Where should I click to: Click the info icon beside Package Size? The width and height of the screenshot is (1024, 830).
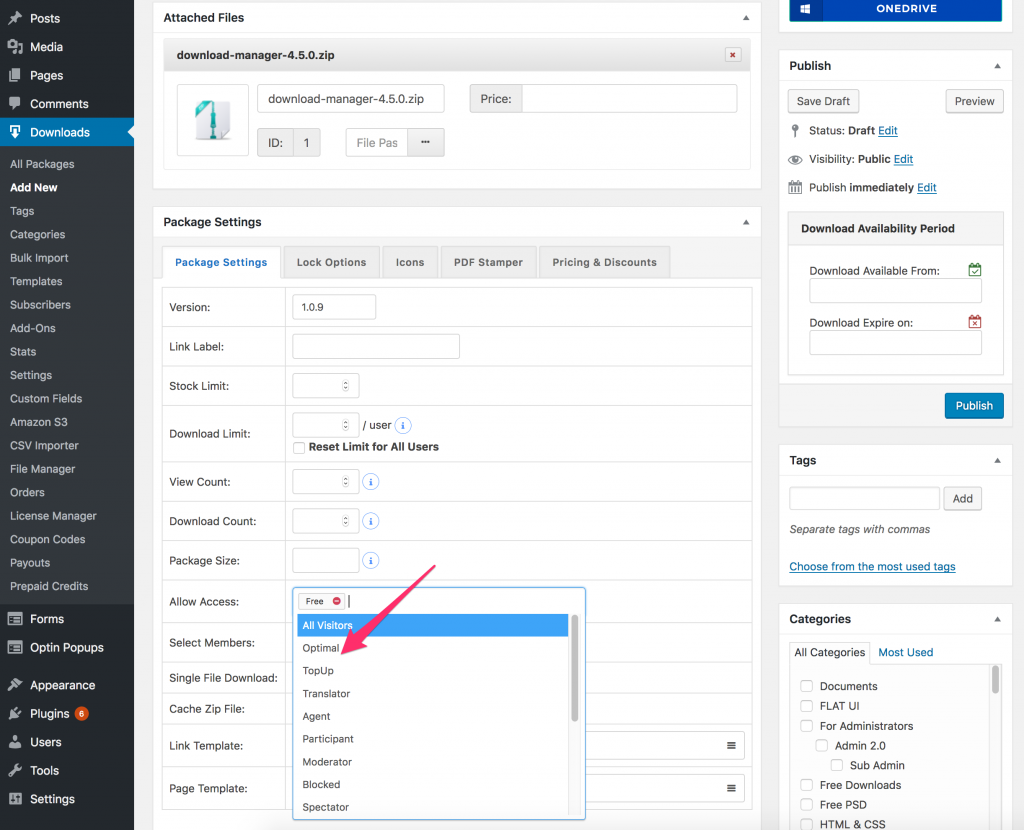(370, 560)
